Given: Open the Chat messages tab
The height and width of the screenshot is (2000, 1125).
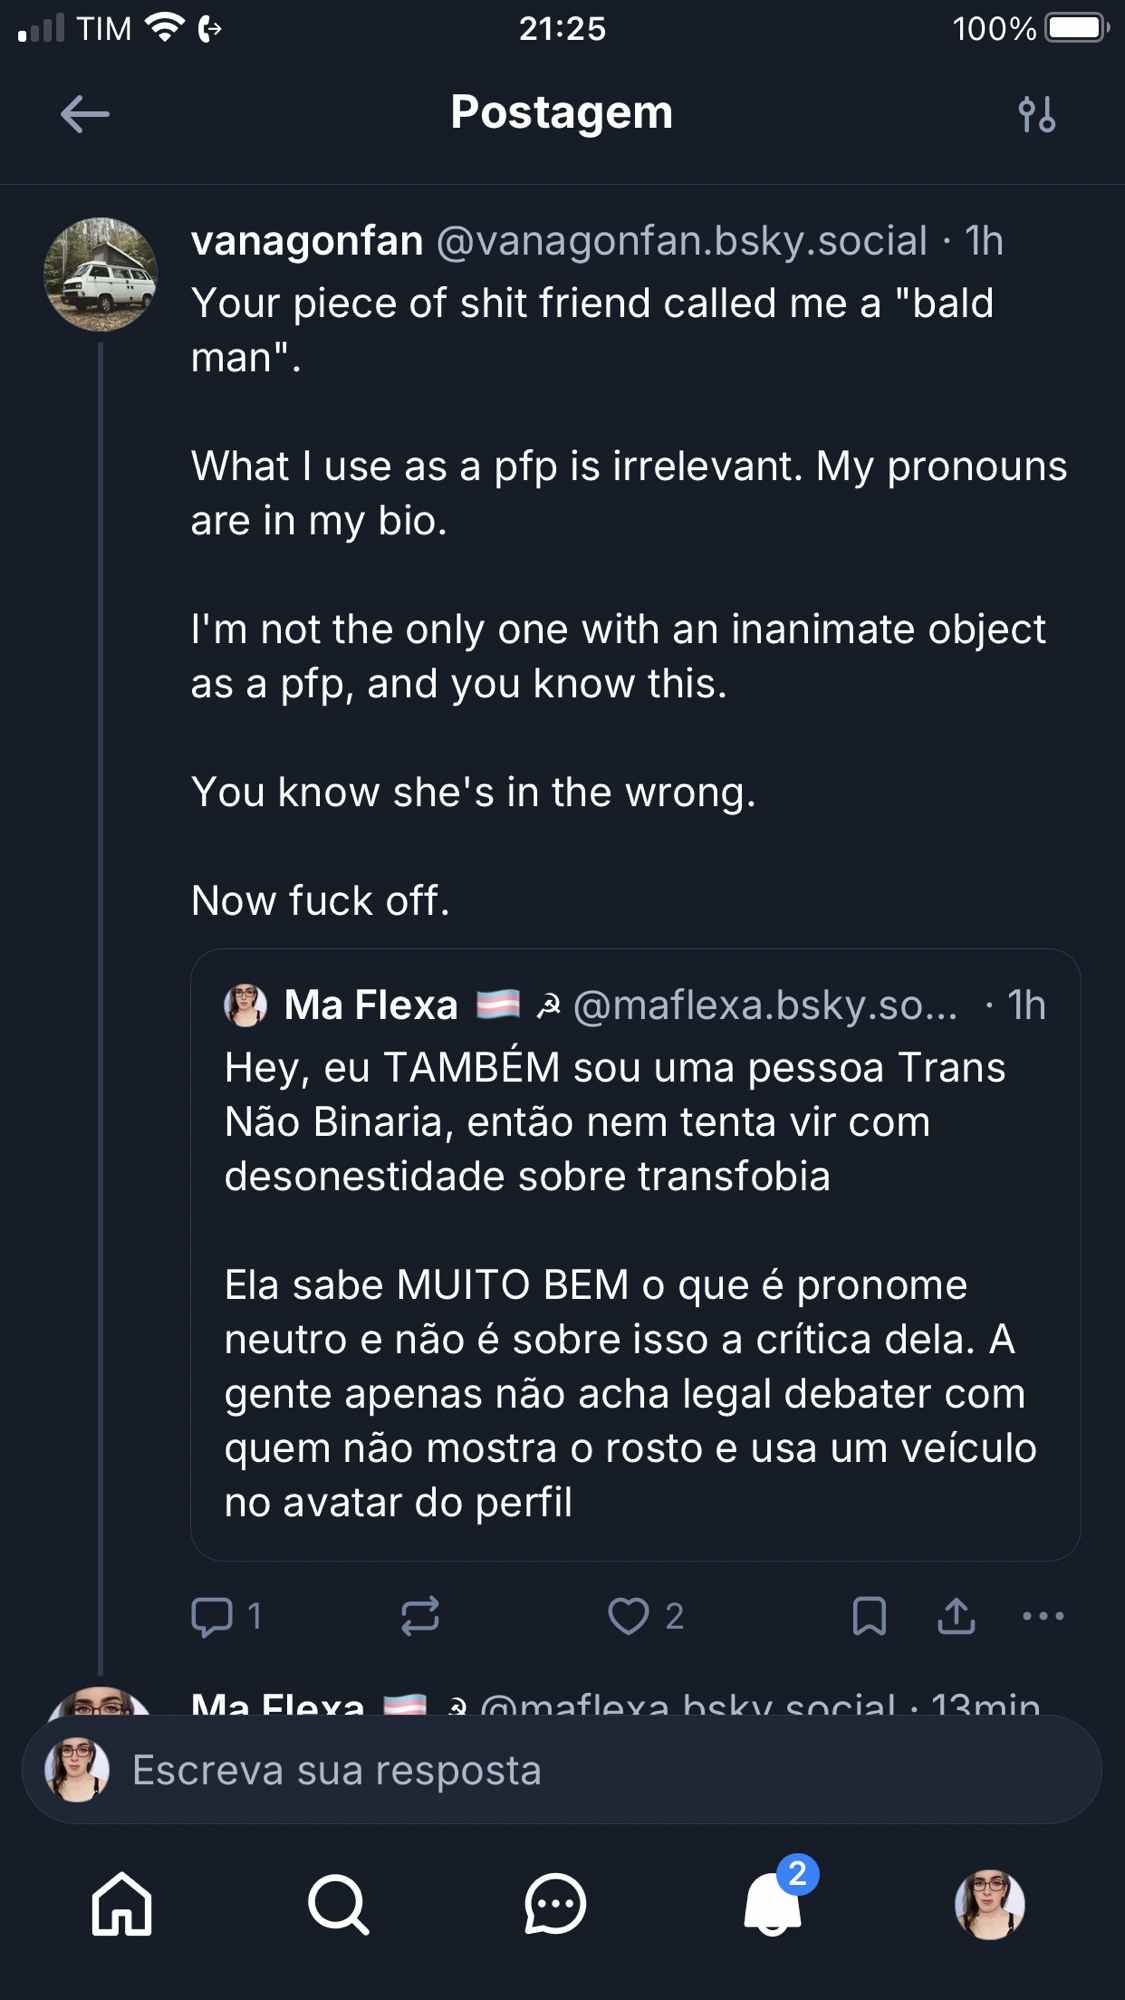Looking at the screenshot, I should click(555, 1904).
